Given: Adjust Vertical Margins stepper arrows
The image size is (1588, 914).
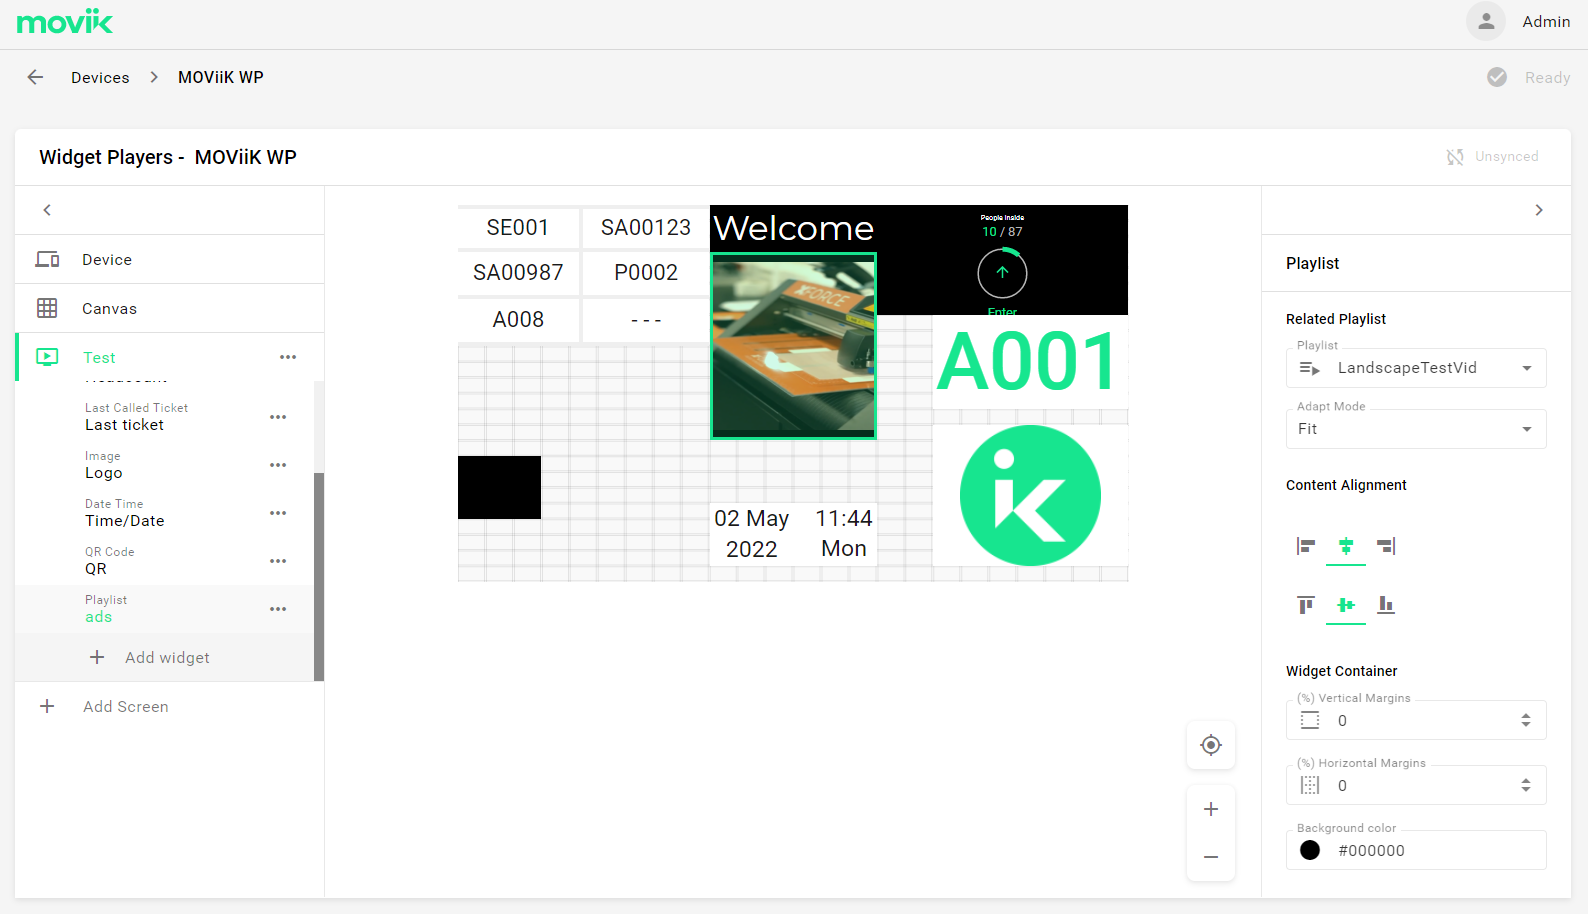Looking at the screenshot, I should (x=1526, y=720).
